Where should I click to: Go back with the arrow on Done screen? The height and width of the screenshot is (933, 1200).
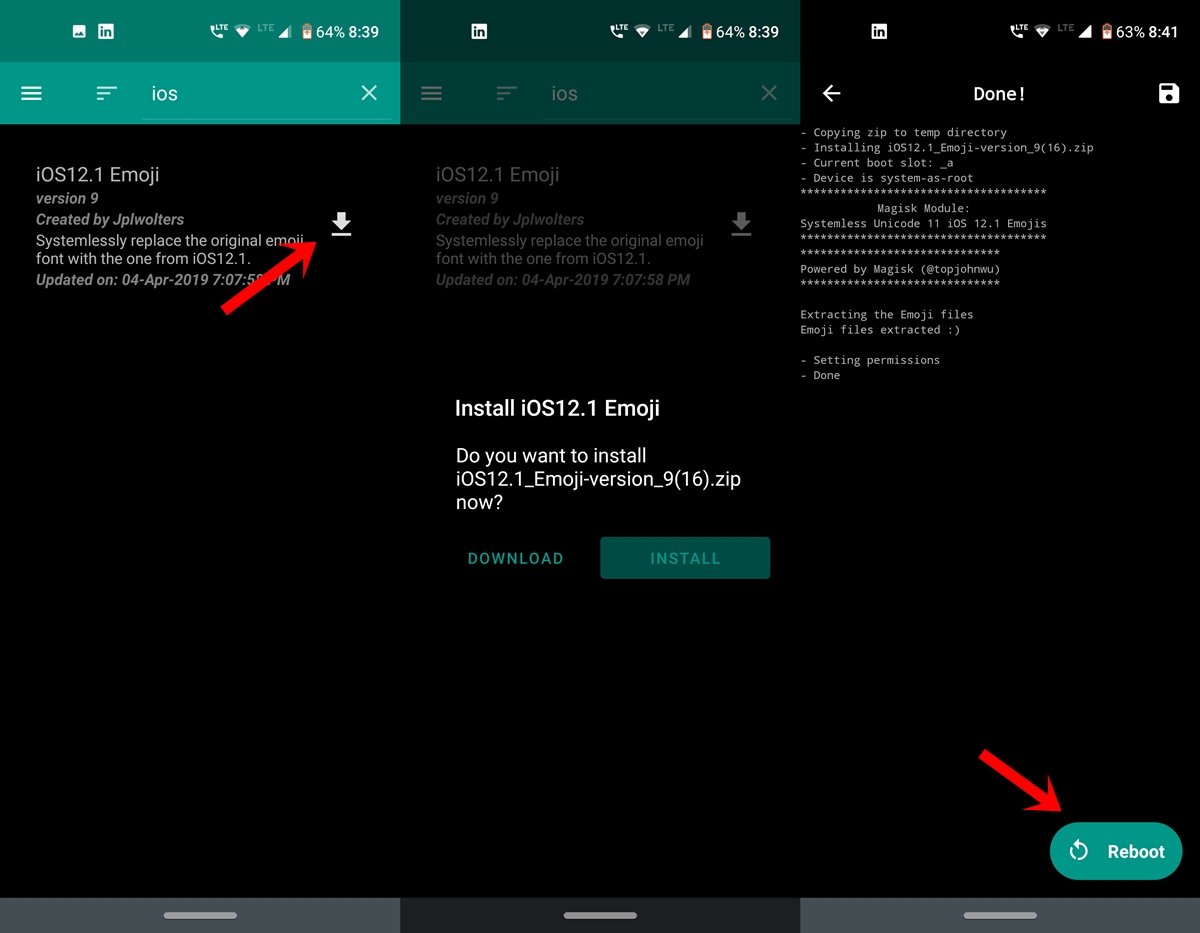tap(831, 93)
